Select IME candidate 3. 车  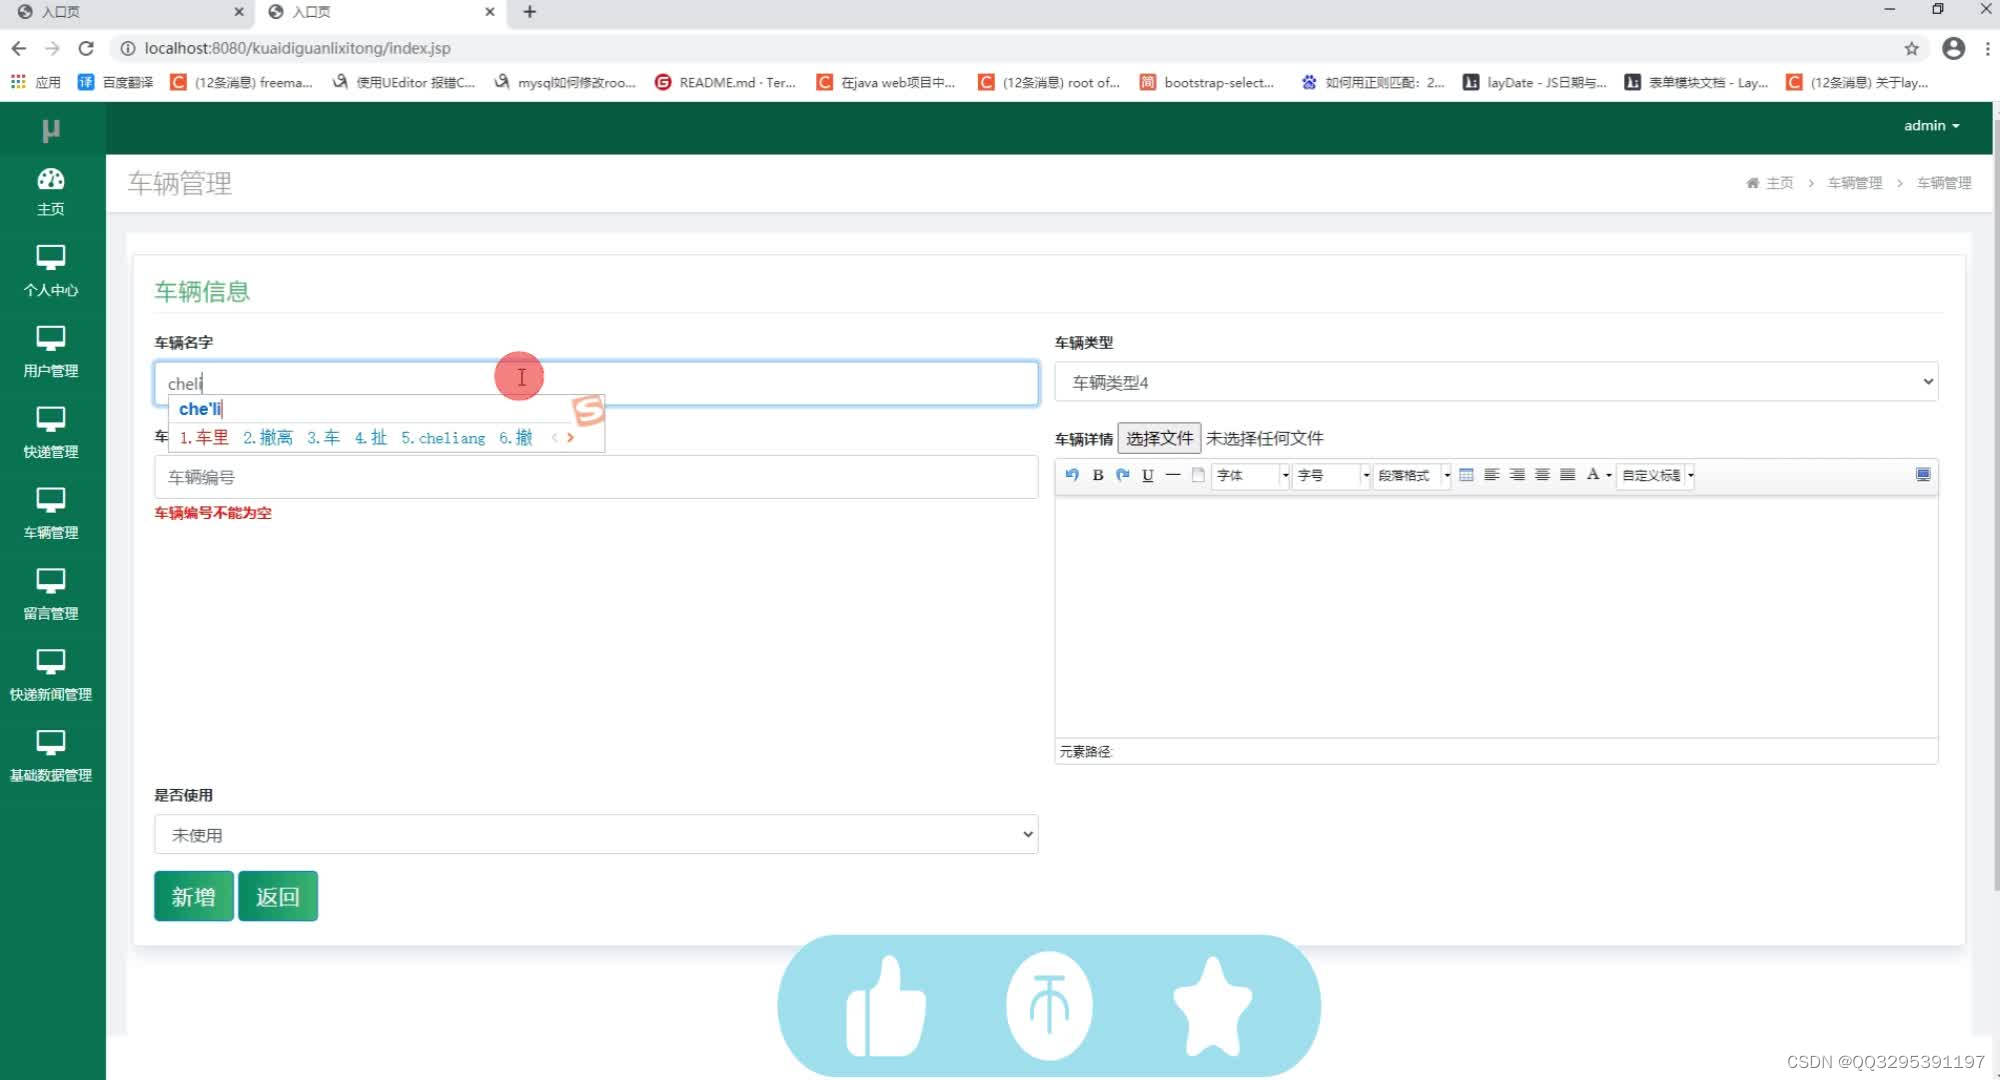[x=323, y=438]
